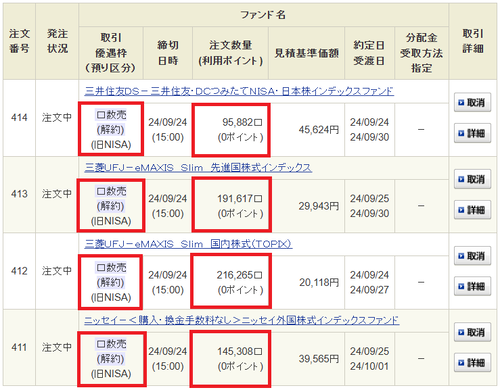Open 詳細 for order 413
This screenshot has height=390, width=500.
point(472,210)
